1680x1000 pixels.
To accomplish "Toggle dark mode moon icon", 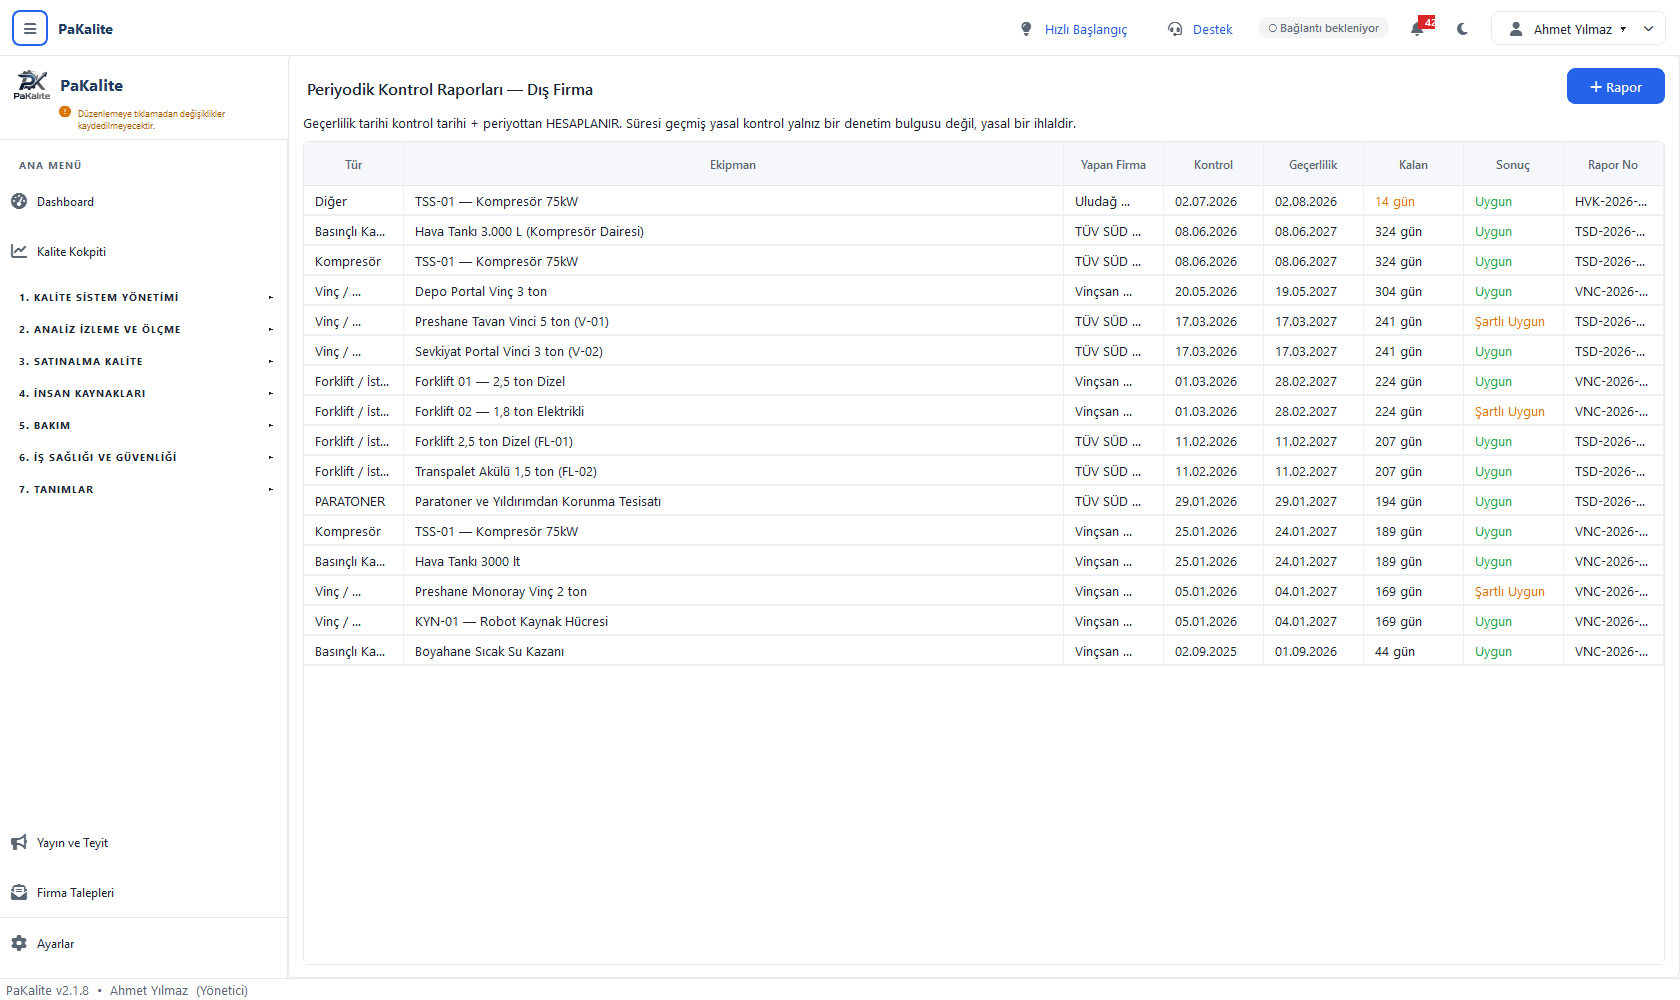I will (x=1463, y=29).
